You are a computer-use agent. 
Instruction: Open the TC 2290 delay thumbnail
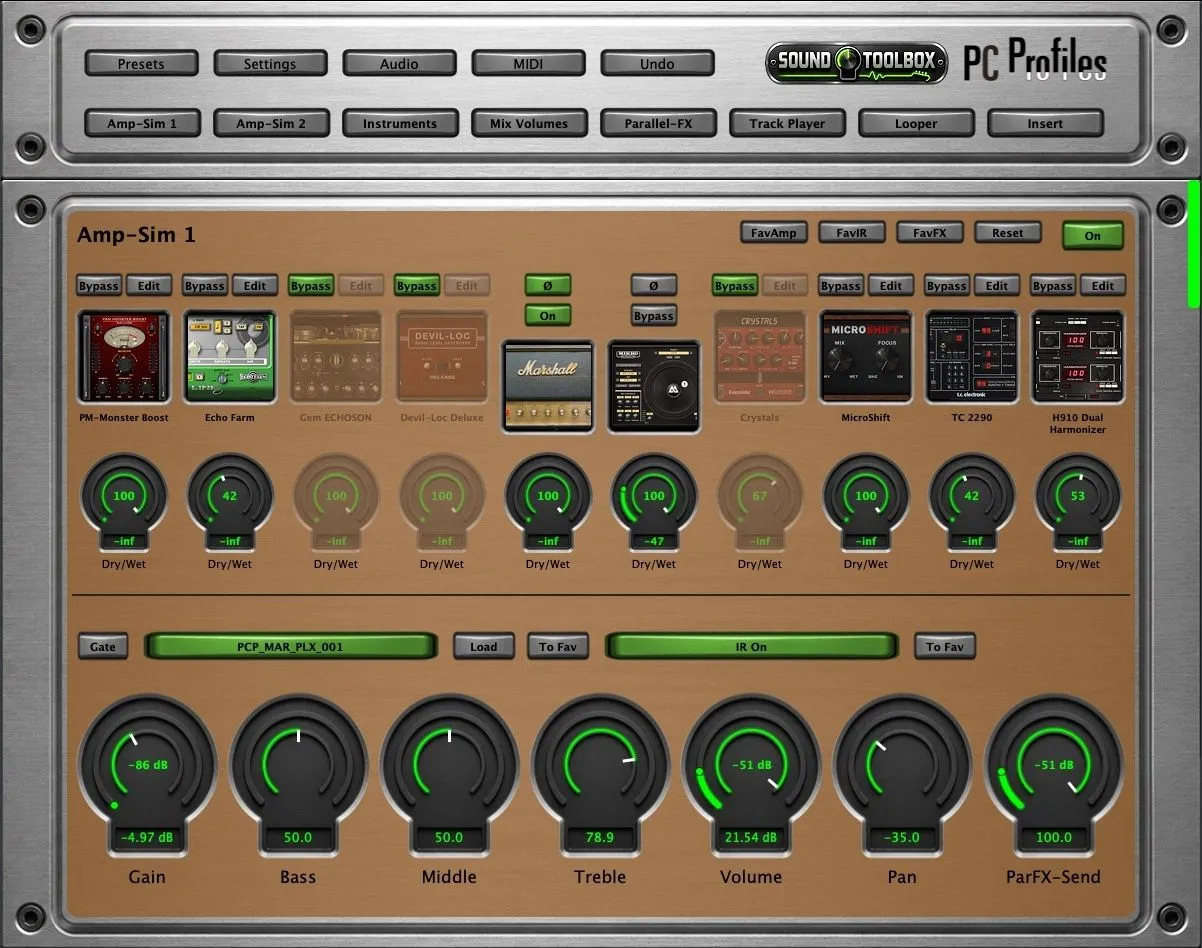972,357
